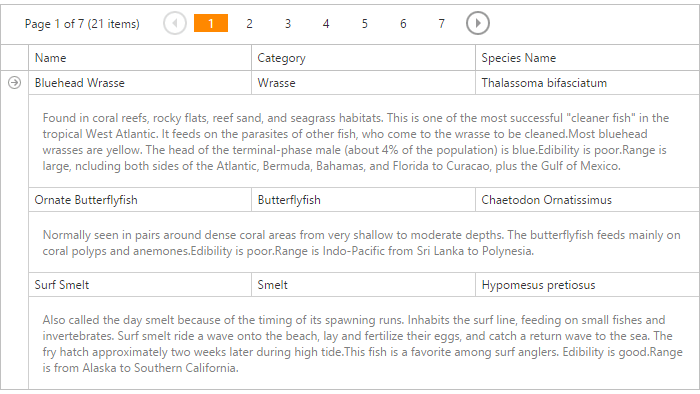This screenshot has height=394, width=700.
Task: Click the row indicator arrow beside Bluehead Wrasse
Action: (14, 83)
